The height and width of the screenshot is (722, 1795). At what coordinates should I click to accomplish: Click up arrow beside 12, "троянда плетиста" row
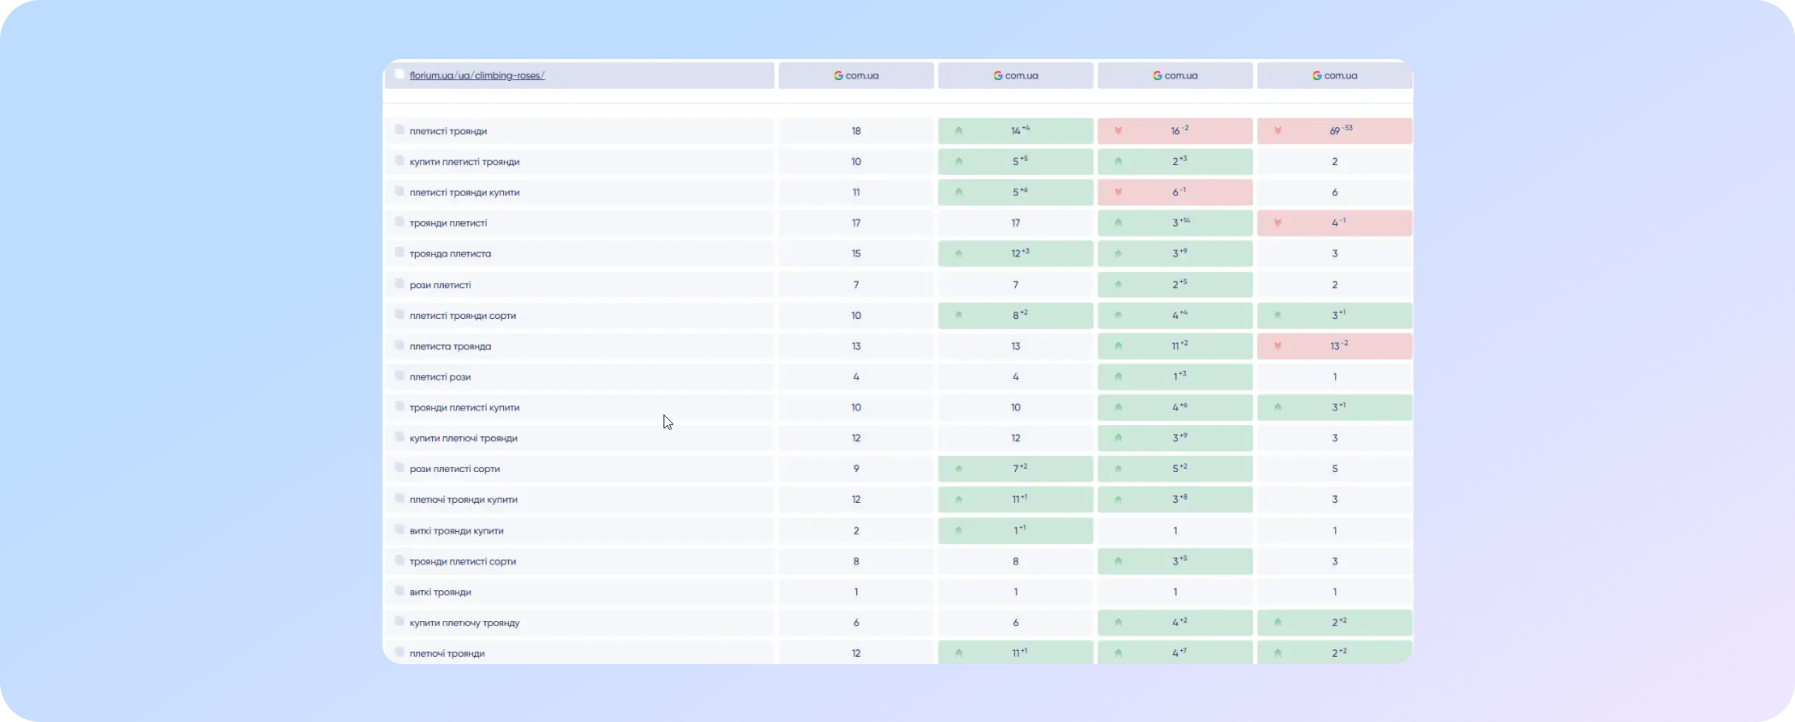[959, 254]
